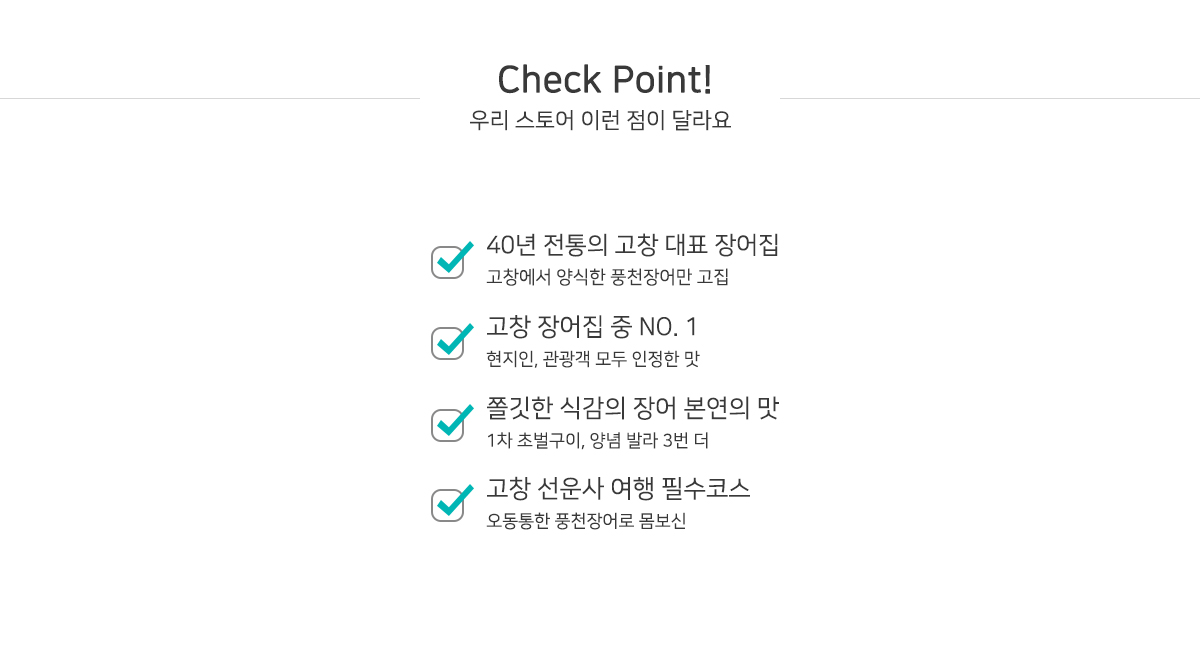Viewport: 1200px width, 650px height.
Task: Click description 고창에서 양식한 풍천장어만 고집
Action: pos(607,277)
